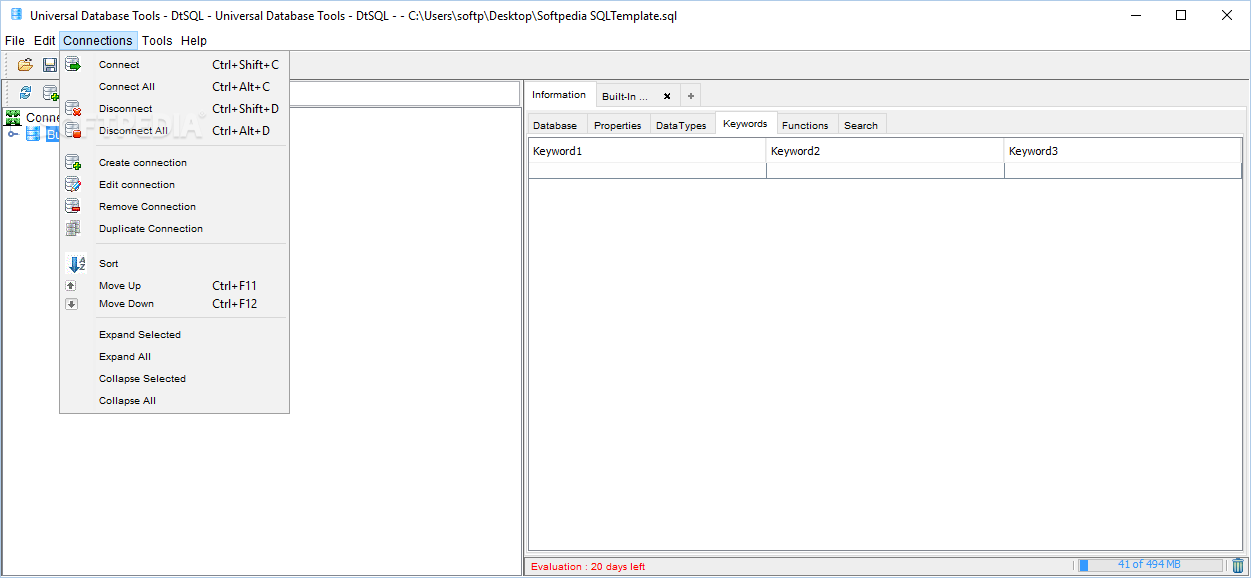Open the DataTypes sub-tab
The height and width of the screenshot is (578, 1251).
681,126
